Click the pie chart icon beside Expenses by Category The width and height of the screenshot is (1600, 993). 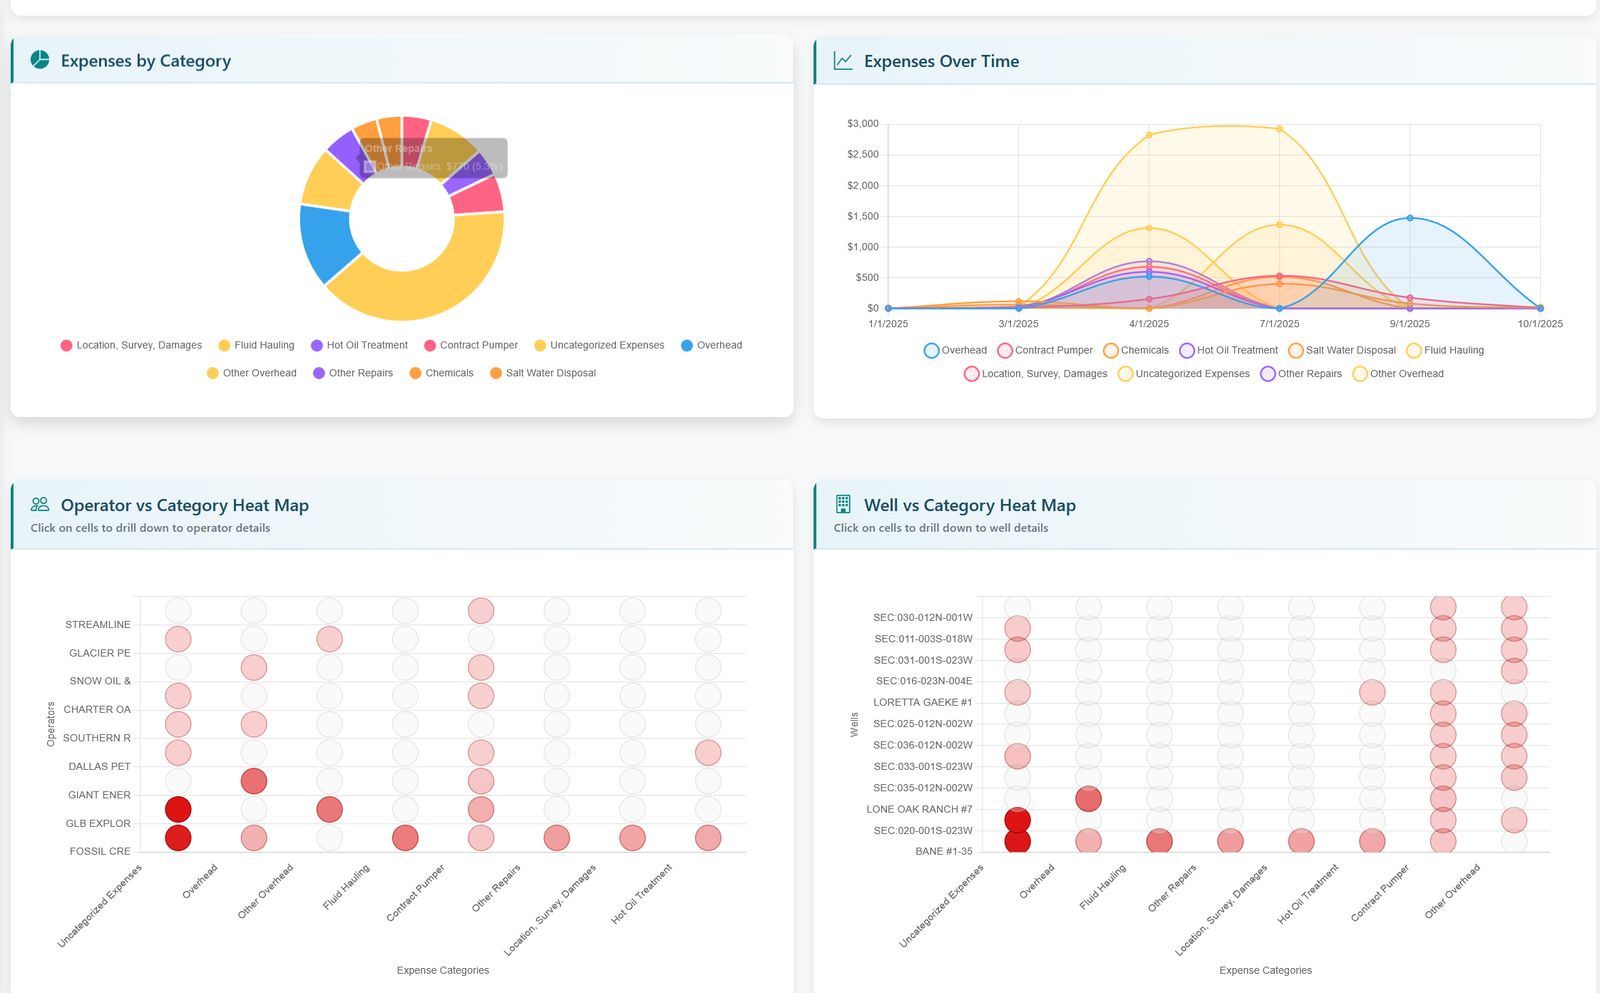tap(40, 60)
